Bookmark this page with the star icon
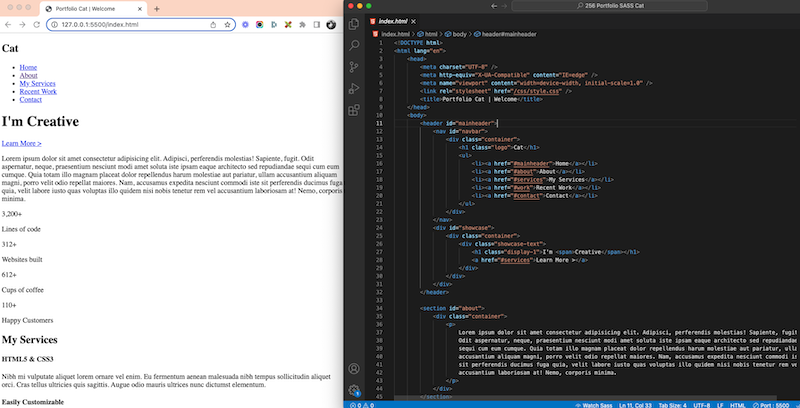 point(227,24)
